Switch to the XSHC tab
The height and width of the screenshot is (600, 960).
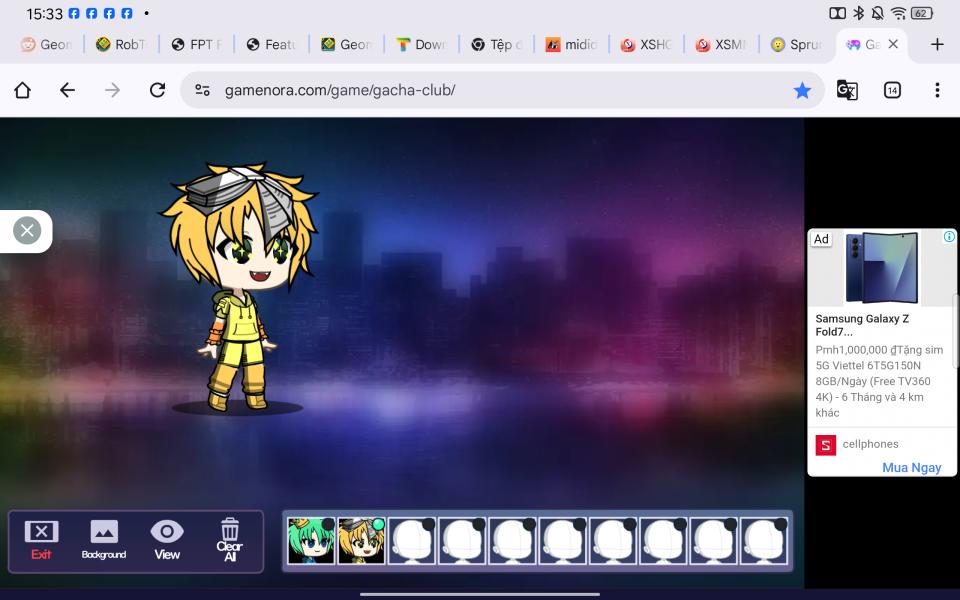pyautogui.click(x=646, y=45)
